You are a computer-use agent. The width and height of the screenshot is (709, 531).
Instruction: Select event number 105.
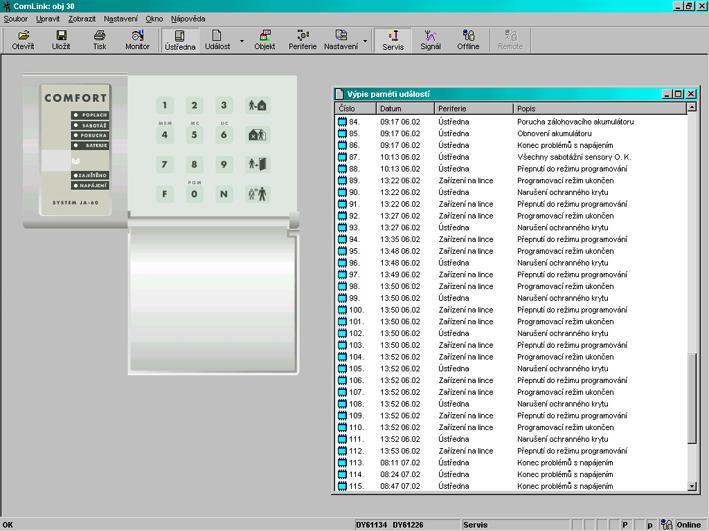tap(356, 369)
